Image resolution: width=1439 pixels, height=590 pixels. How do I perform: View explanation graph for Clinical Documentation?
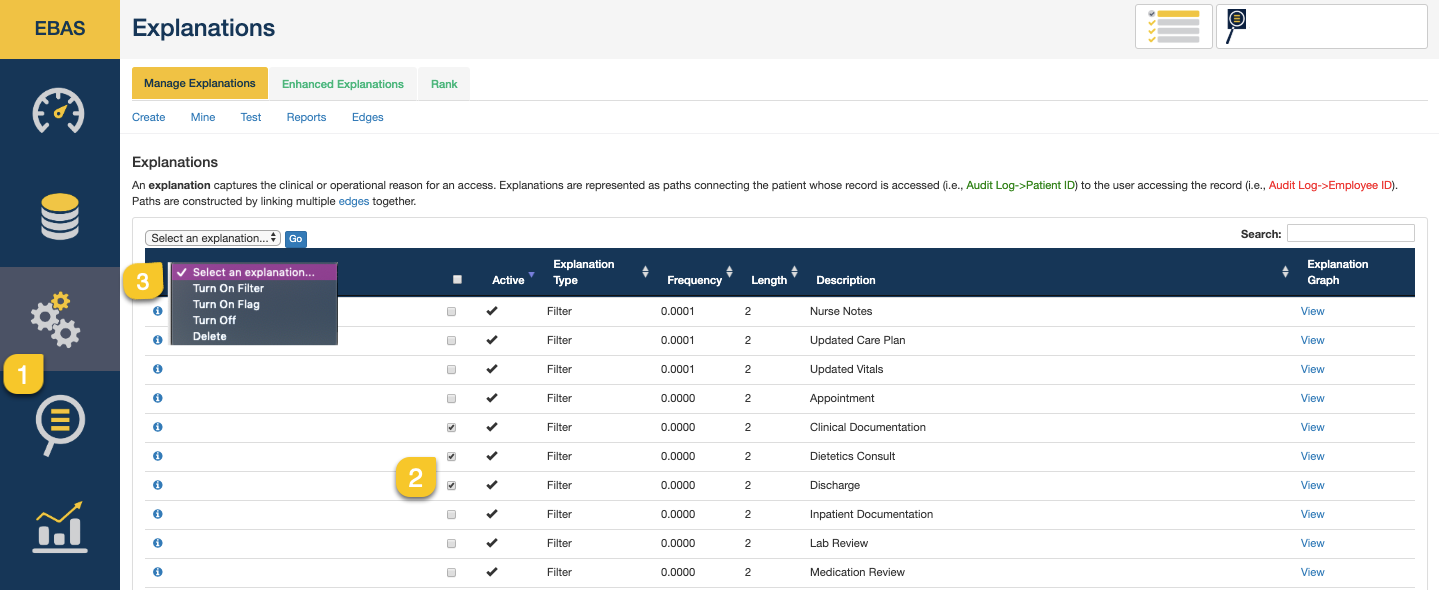click(1312, 427)
